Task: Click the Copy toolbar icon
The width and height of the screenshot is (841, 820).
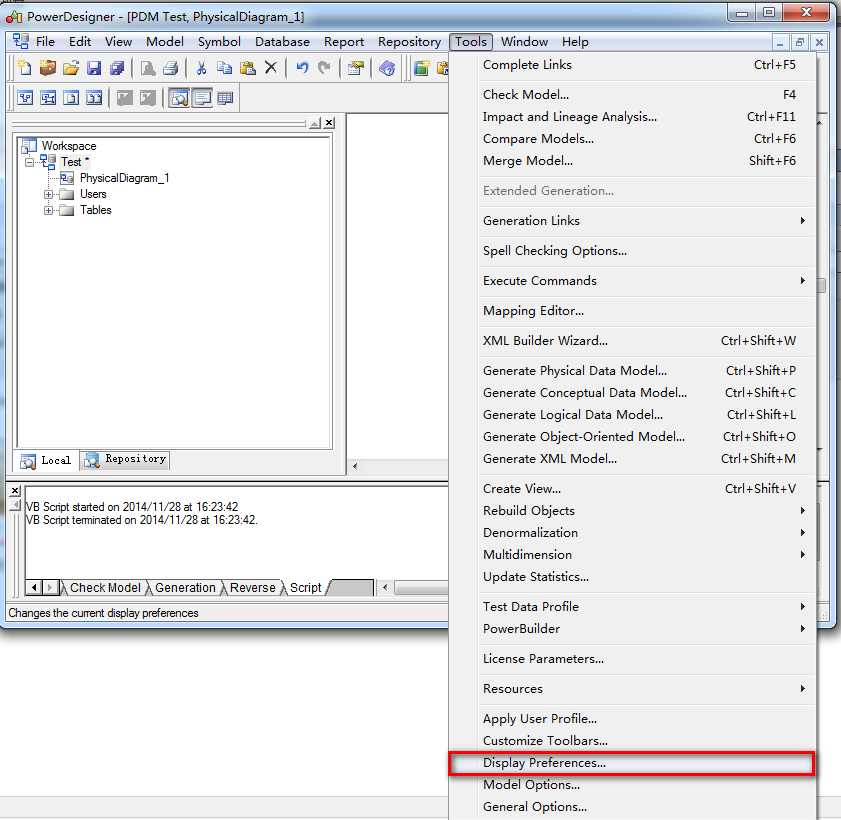Action: pyautogui.click(x=224, y=68)
